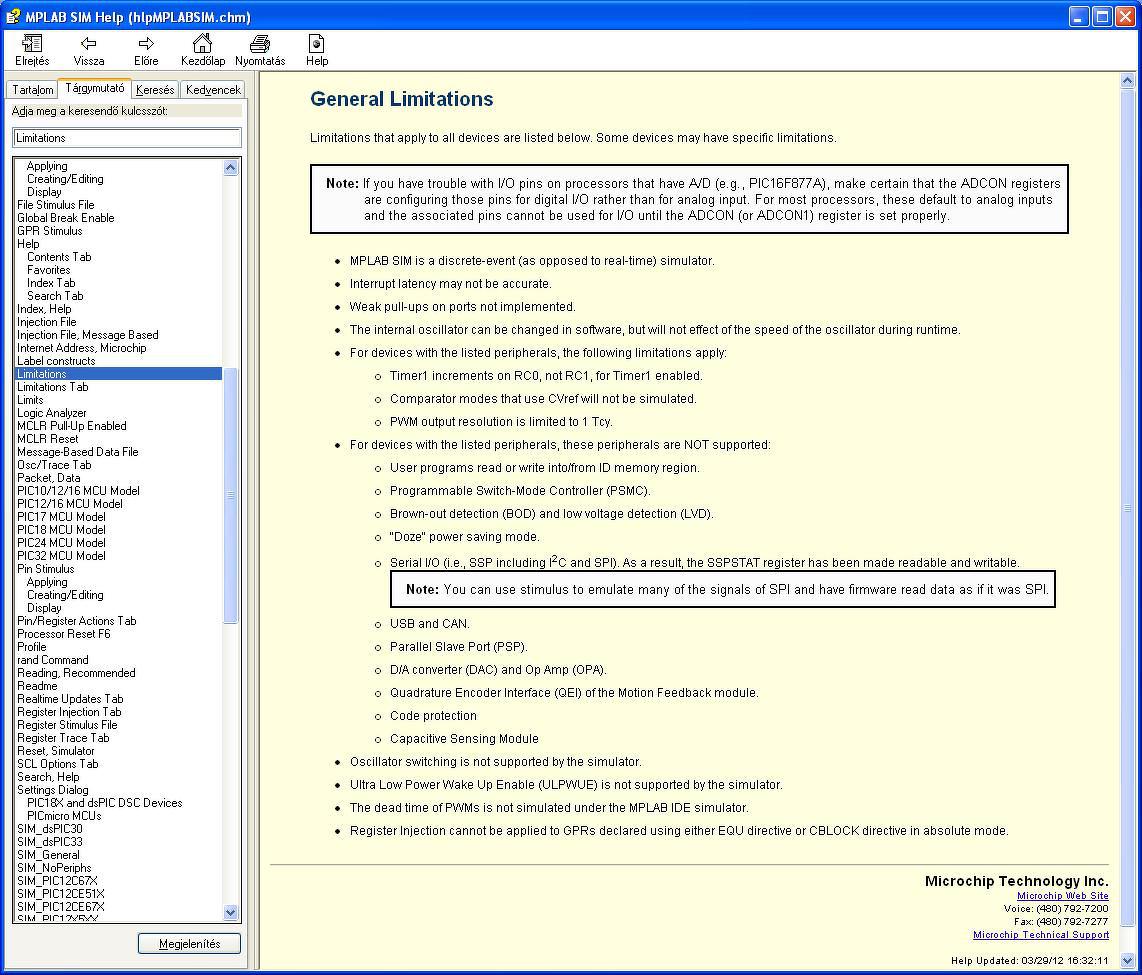The image size is (1142, 975).
Task: Open the Keresés tab
Action: 155,90
